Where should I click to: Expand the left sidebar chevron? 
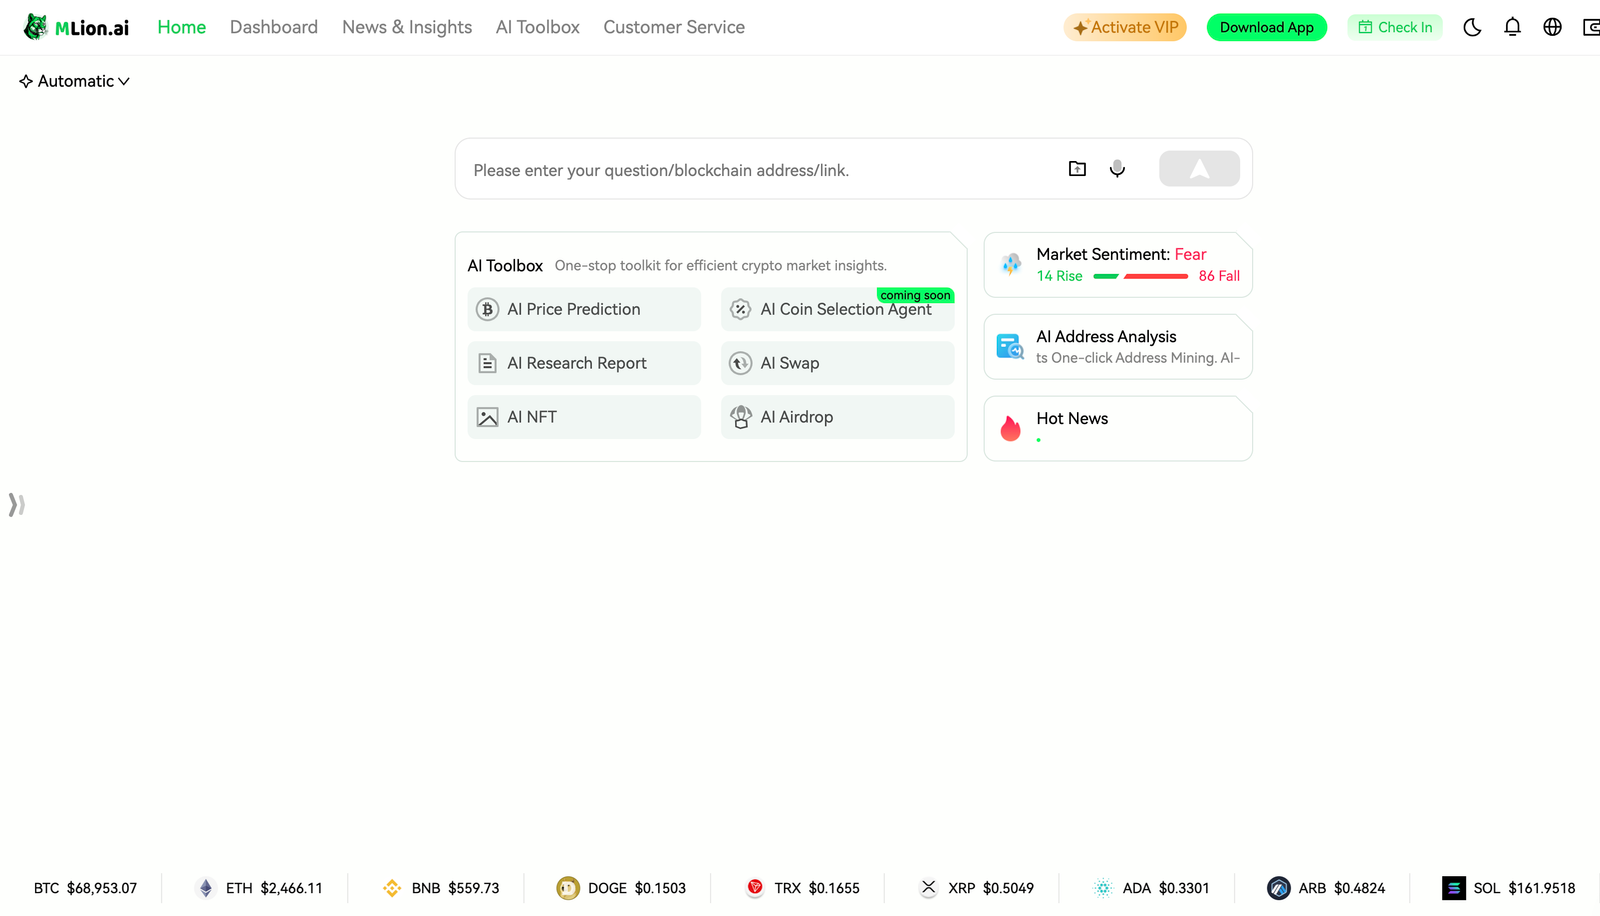coord(16,505)
